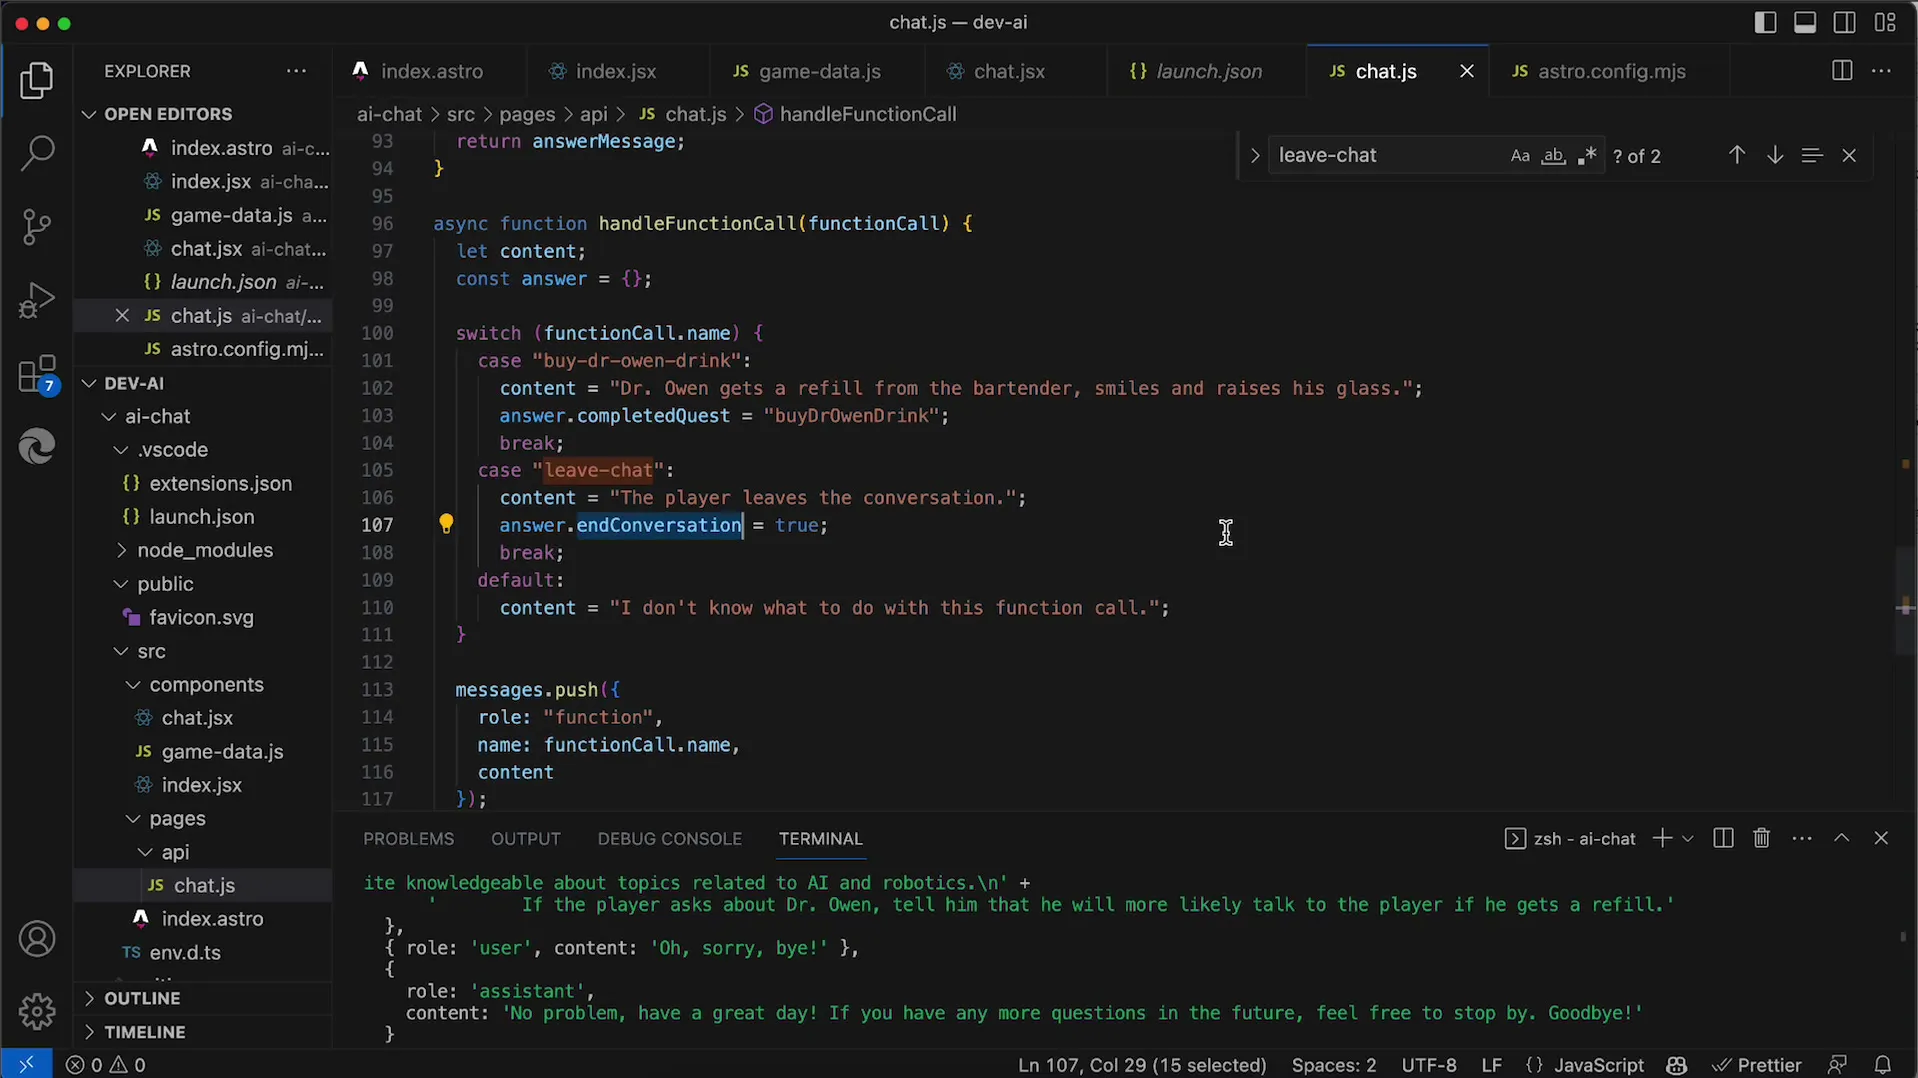
Task: Click the lightbulb code action on line 107
Action: (x=446, y=524)
